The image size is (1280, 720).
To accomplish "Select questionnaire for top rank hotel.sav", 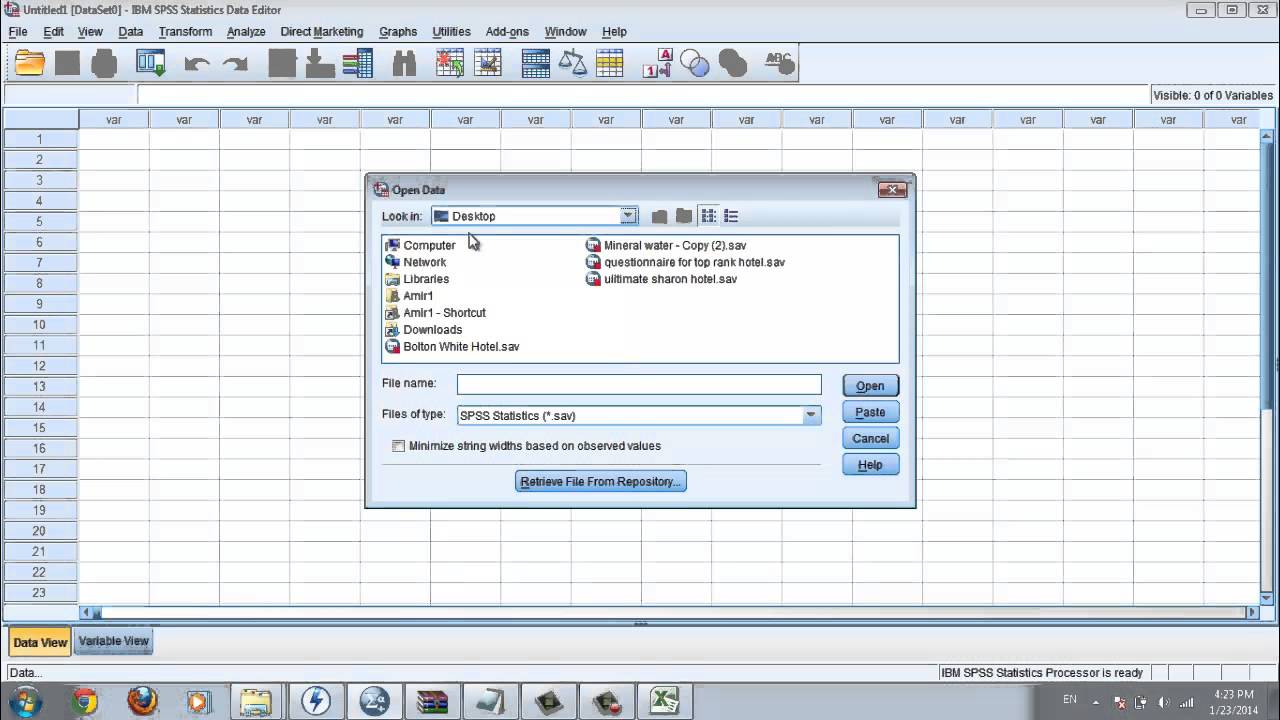I will 686,262.
